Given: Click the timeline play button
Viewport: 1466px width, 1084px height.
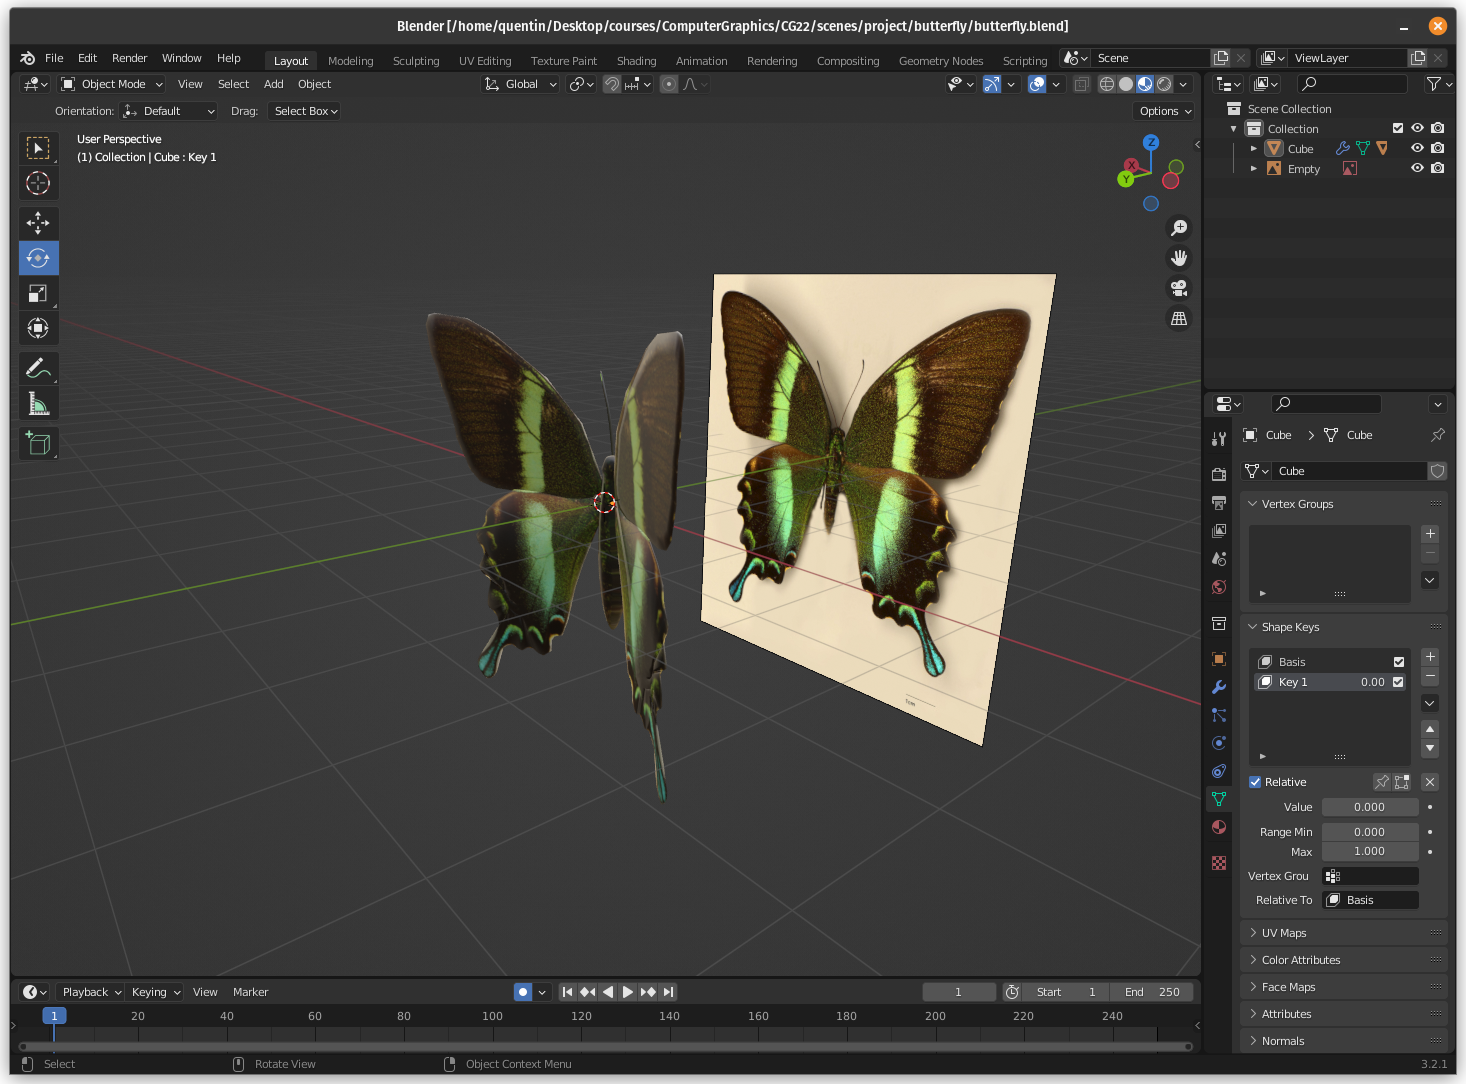Looking at the screenshot, I should pos(628,992).
